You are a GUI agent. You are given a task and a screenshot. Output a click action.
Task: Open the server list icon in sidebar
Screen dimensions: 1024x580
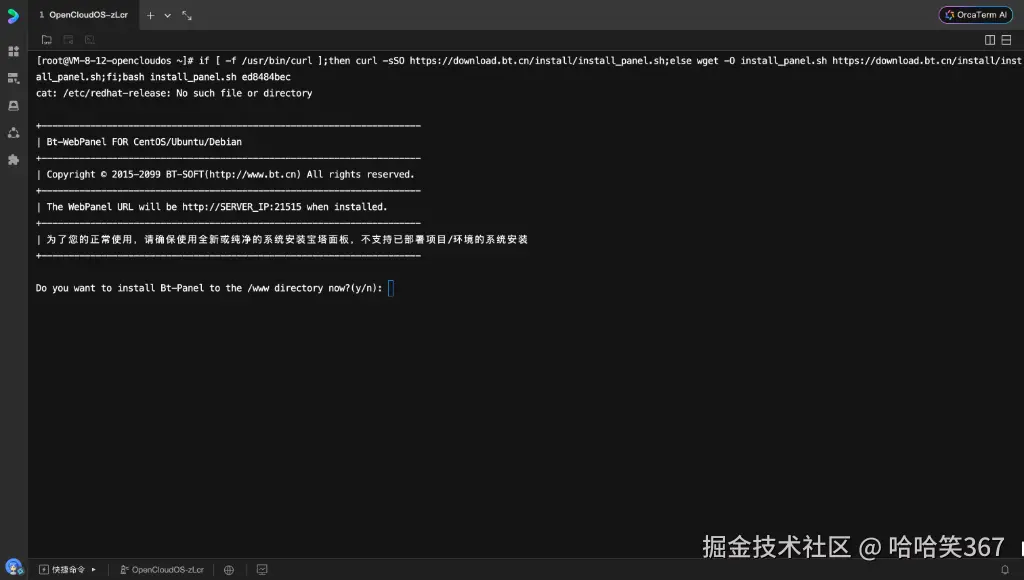13,78
